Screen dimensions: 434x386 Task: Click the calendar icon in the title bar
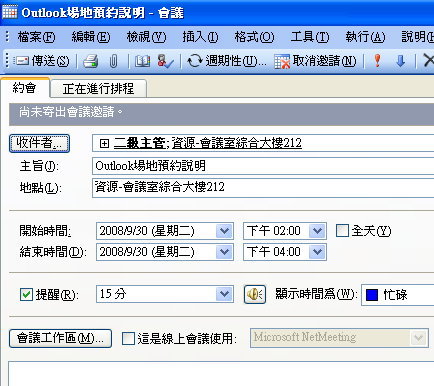point(10,12)
